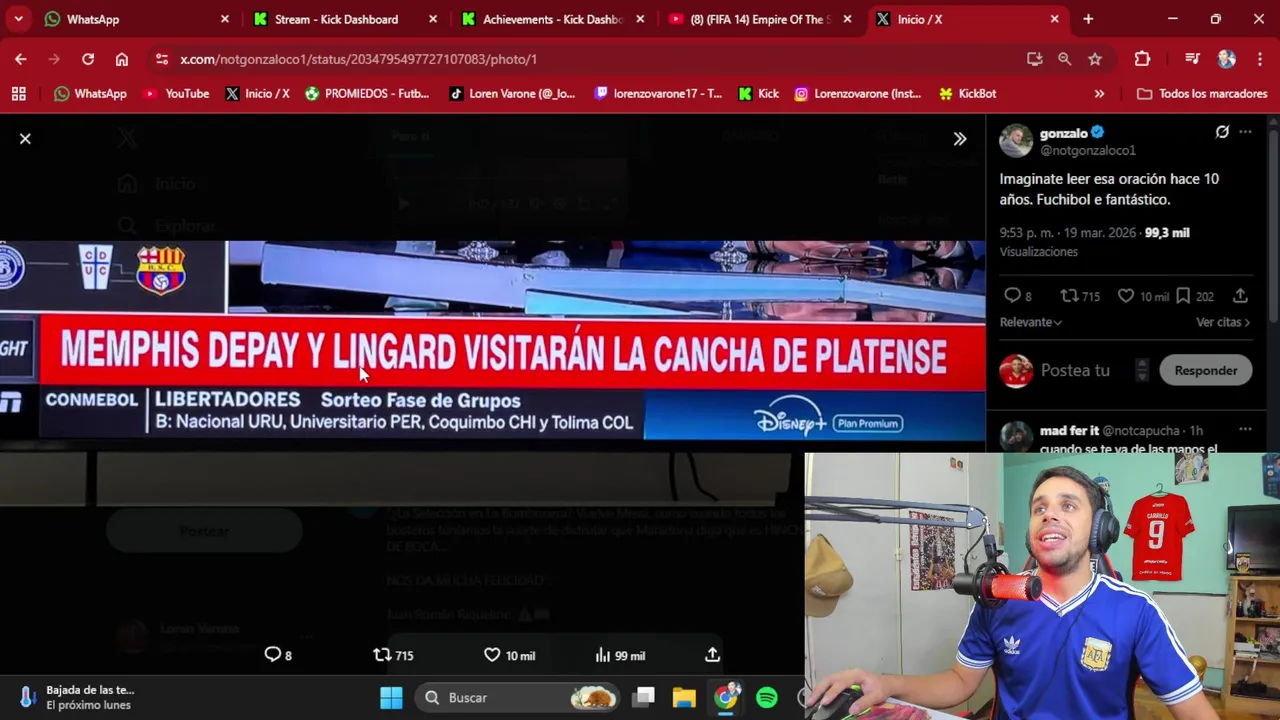Open the tab search dropdown arrow
Viewport: 1280px width, 720px height.
point(18,19)
